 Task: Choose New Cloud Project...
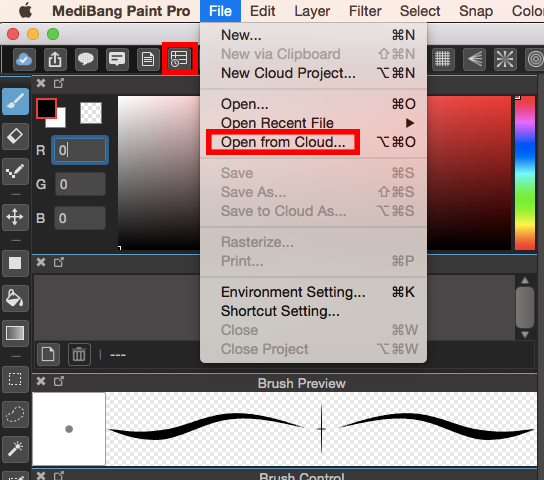pyautogui.click(x=313, y=73)
